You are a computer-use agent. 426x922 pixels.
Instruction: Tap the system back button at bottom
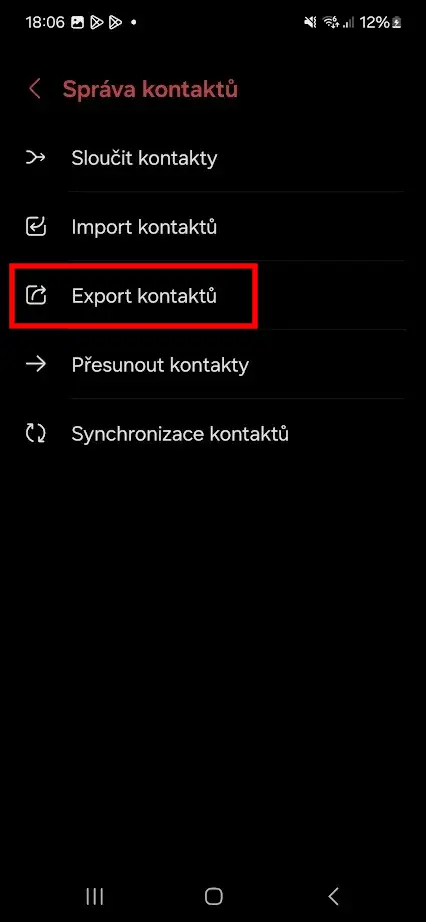[x=333, y=896]
